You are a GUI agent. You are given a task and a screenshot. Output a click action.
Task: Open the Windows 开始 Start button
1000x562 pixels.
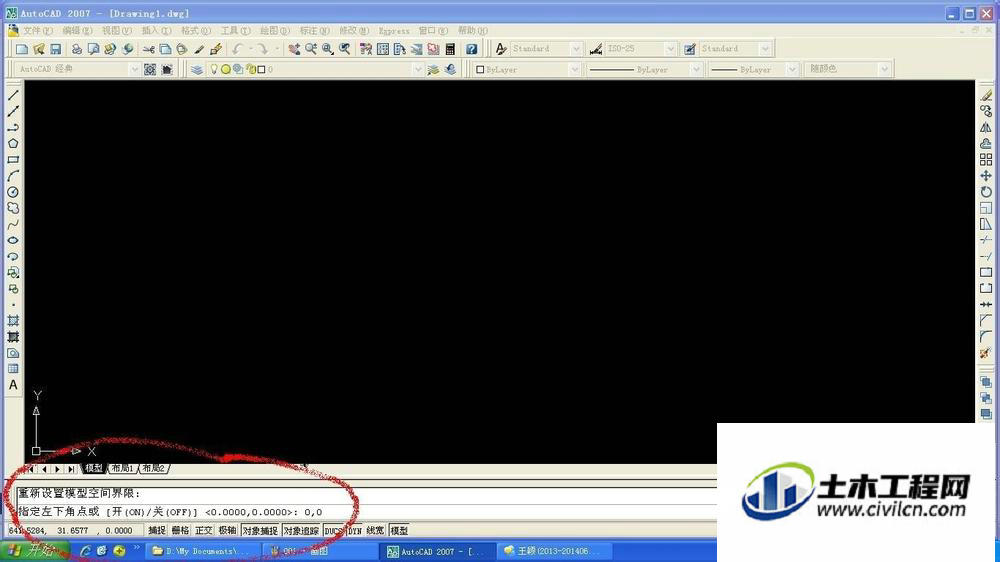pyautogui.click(x=34, y=551)
